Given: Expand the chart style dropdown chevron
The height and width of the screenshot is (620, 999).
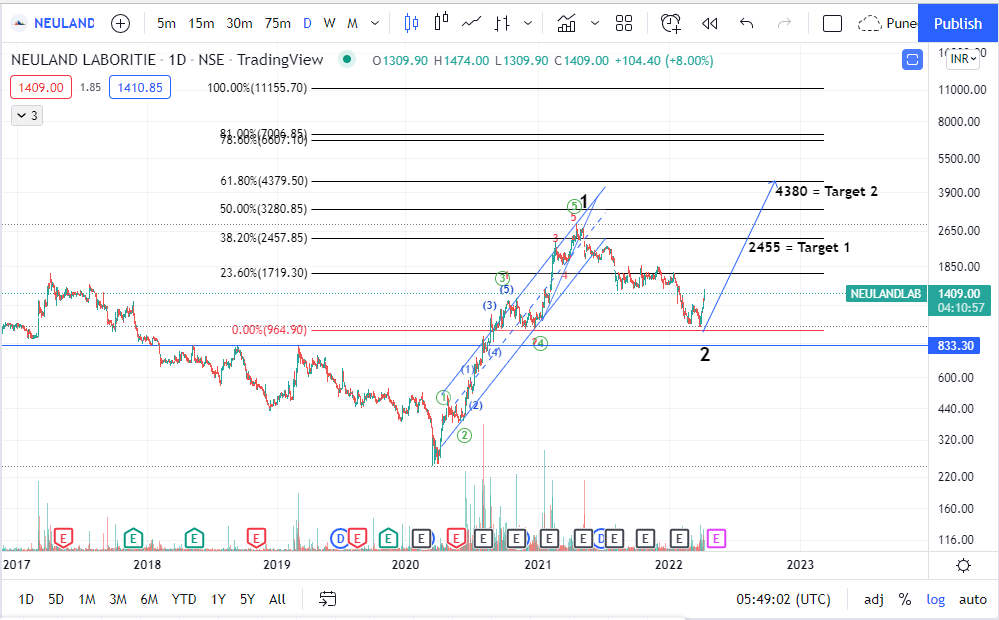Looking at the screenshot, I should pyautogui.click(x=528, y=24).
